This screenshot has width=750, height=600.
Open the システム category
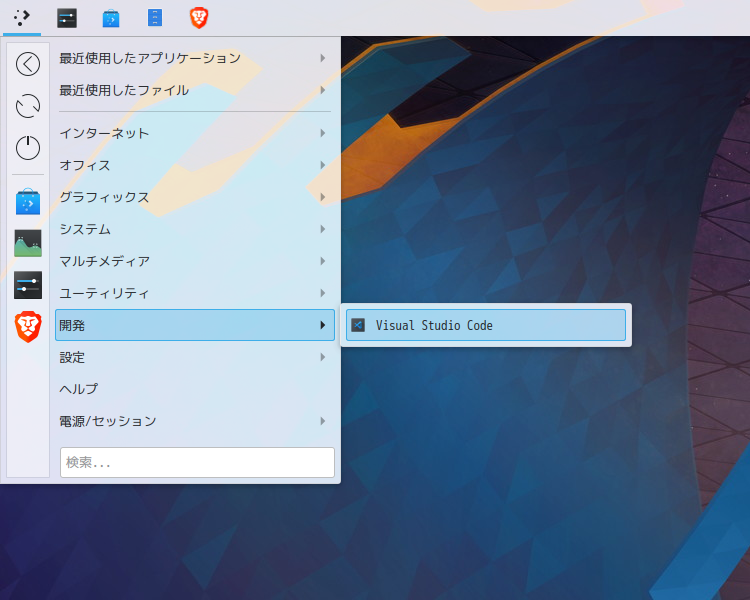pos(195,229)
